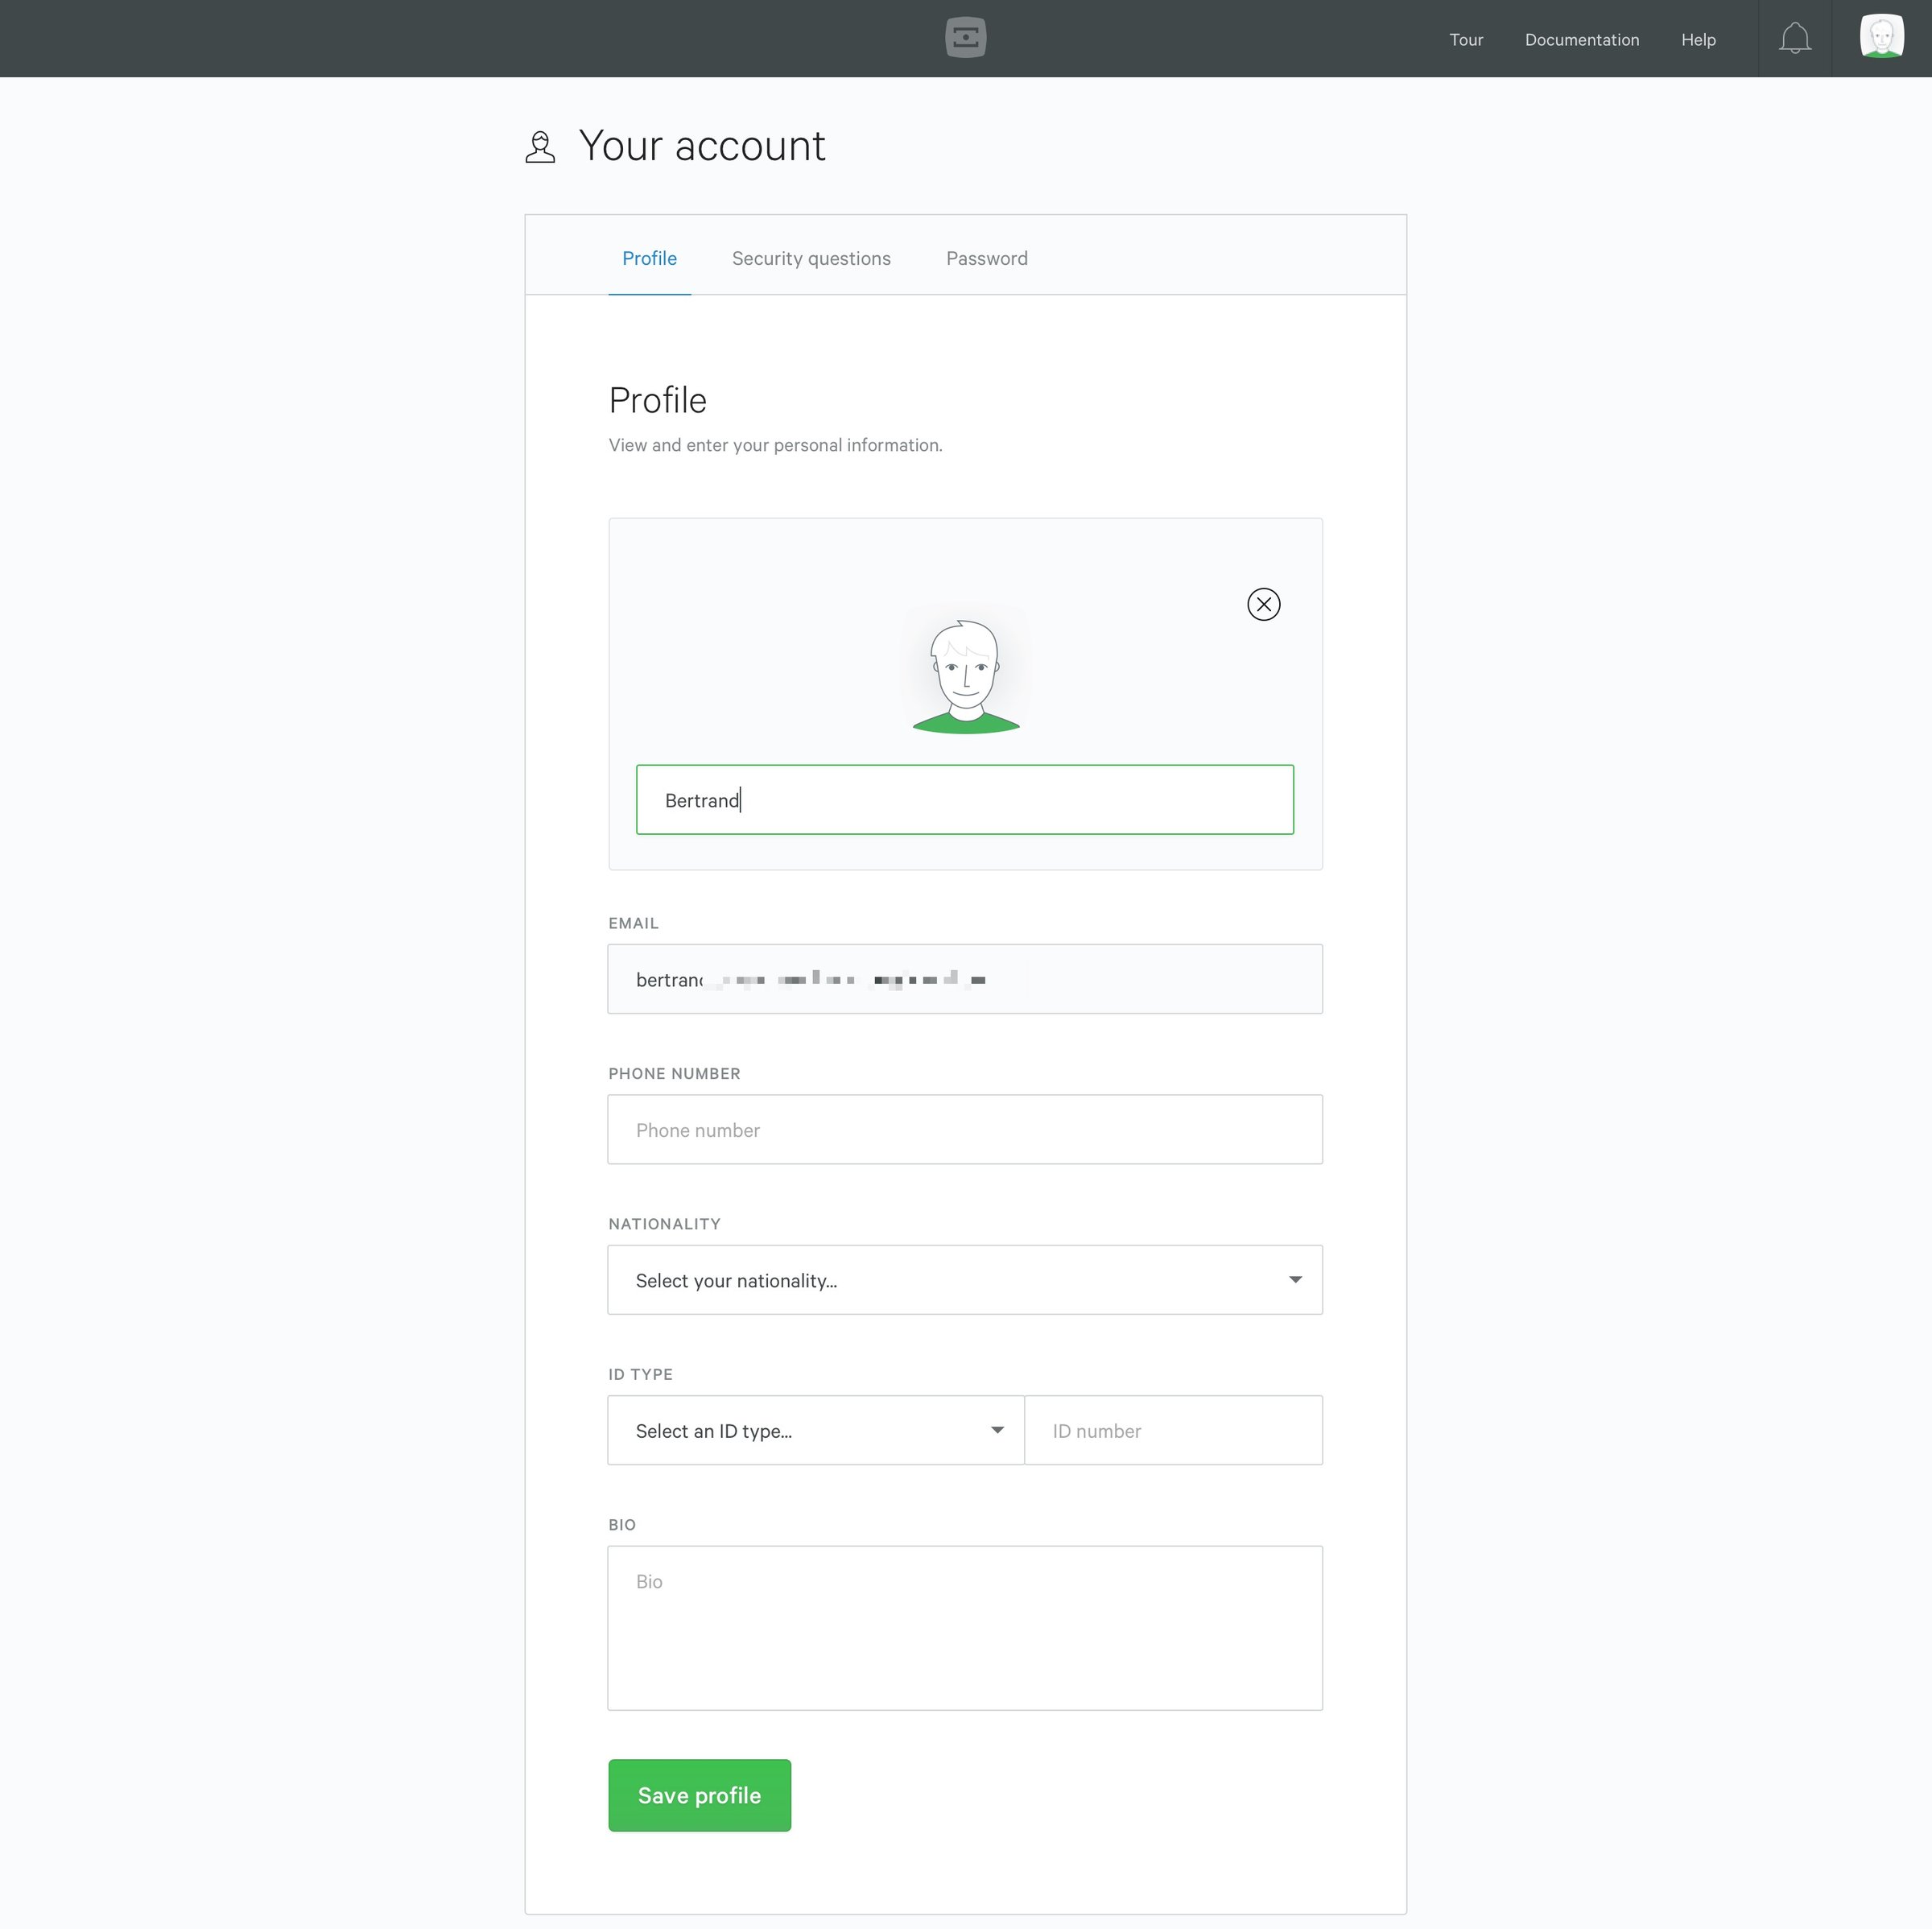1932x1929 pixels.
Task: Open the Help link
Action: click(1697, 39)
